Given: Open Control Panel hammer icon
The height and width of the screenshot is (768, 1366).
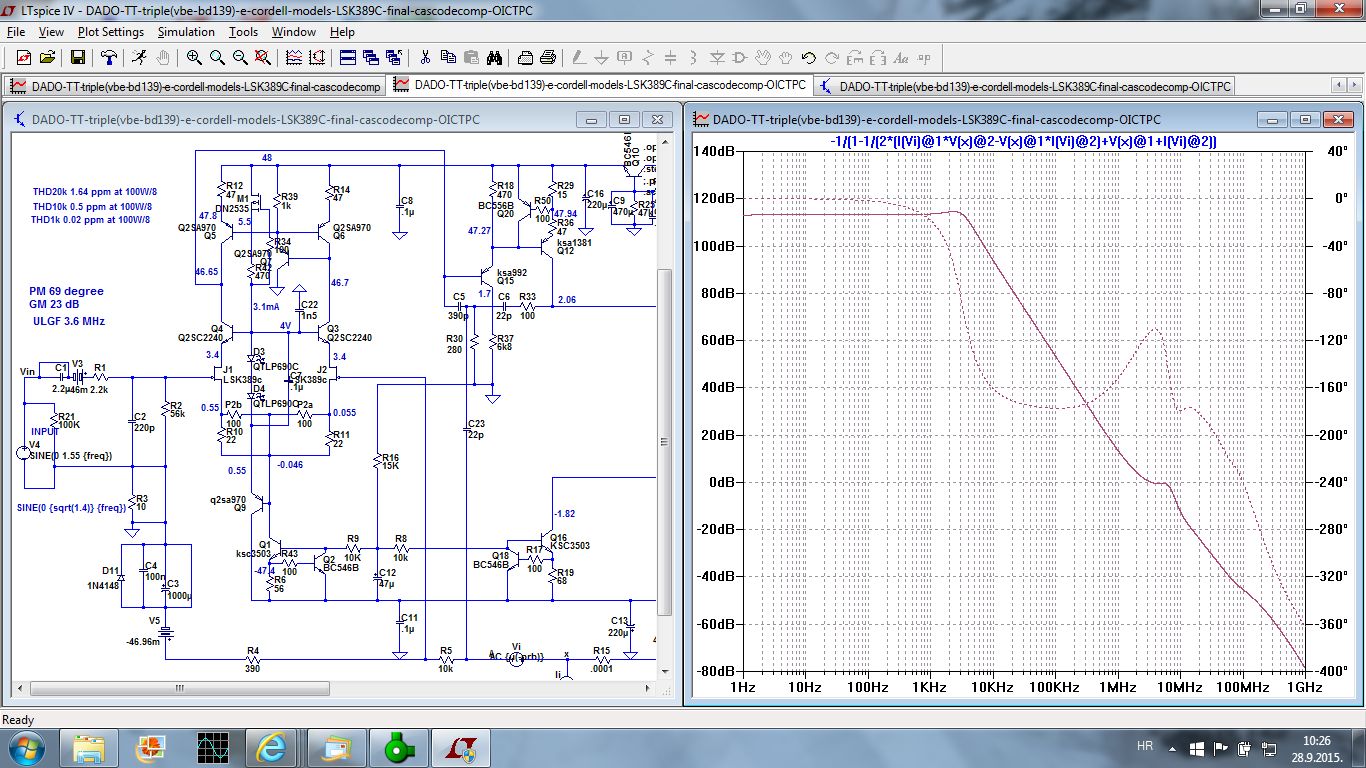Looking at the screenshot, I should [108, 58].
